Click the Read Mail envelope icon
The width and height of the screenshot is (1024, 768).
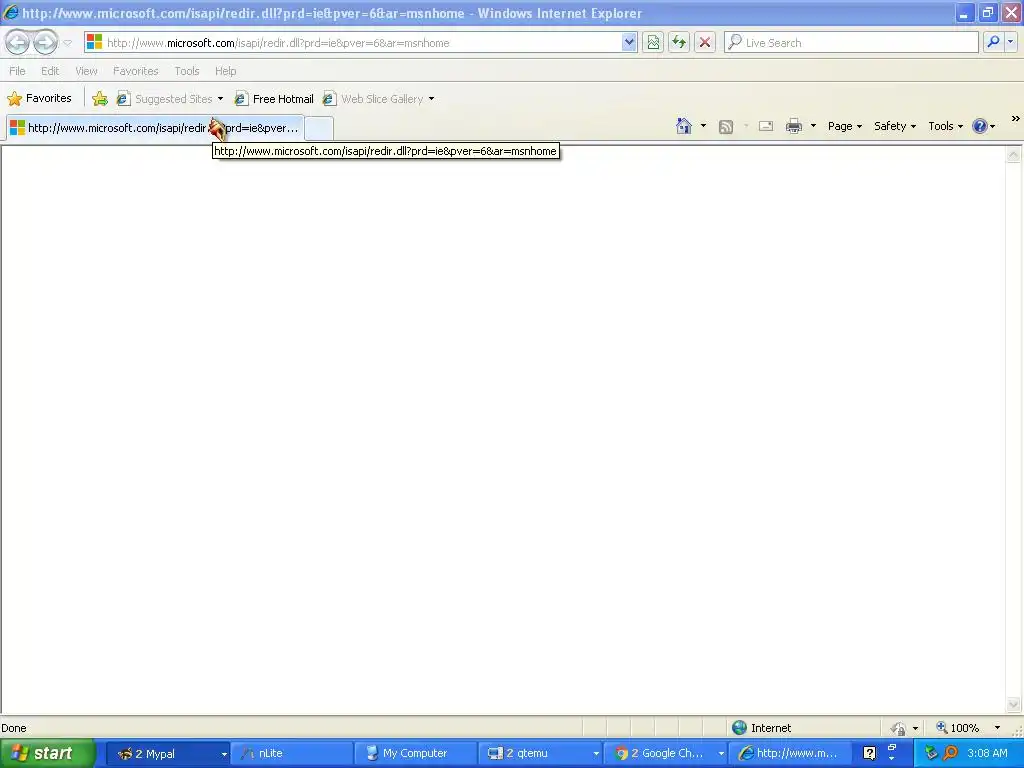[x=766, y=126]
